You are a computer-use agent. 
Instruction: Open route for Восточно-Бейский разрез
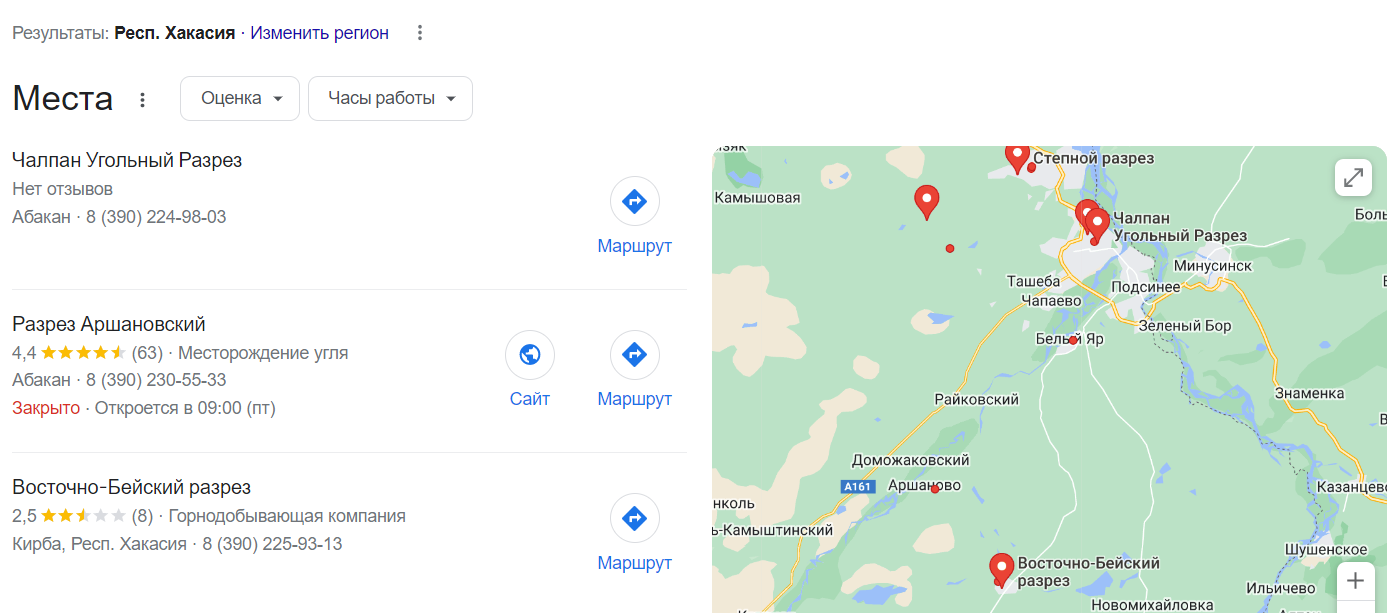(634, 518)
